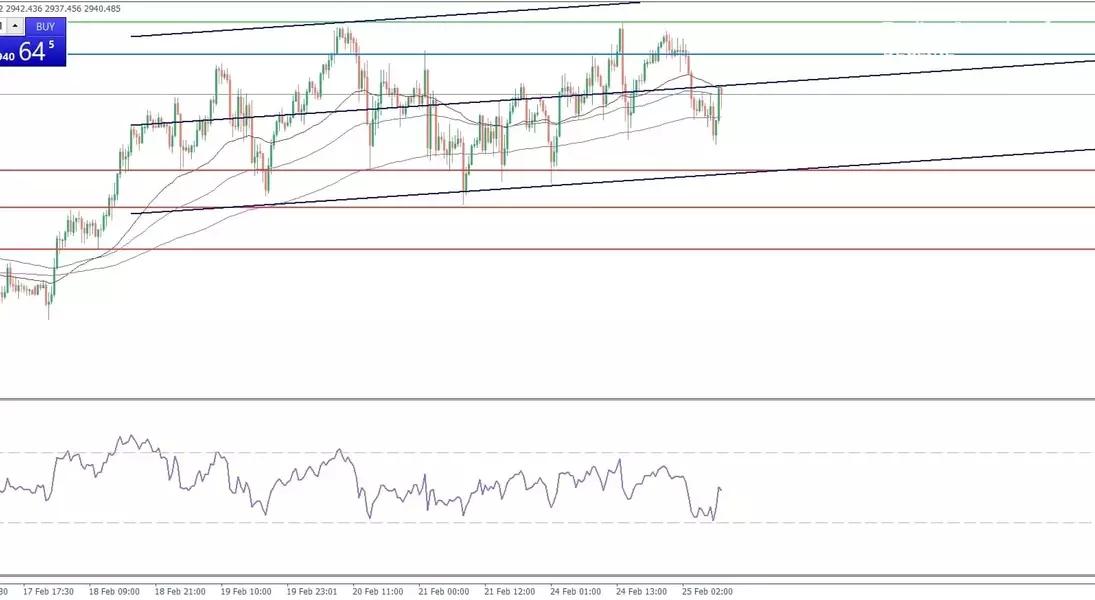Screen dimensions: 1095x600
Task: Select the short upper black trendline
Action: [x=400, y=19]
